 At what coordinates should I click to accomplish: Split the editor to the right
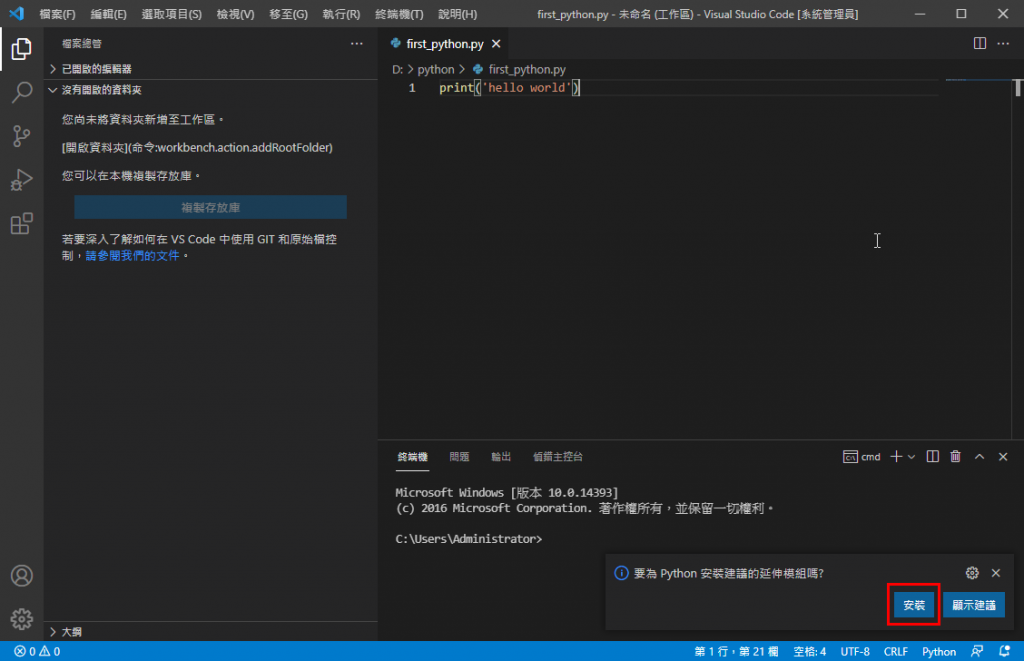click(980, 43)
